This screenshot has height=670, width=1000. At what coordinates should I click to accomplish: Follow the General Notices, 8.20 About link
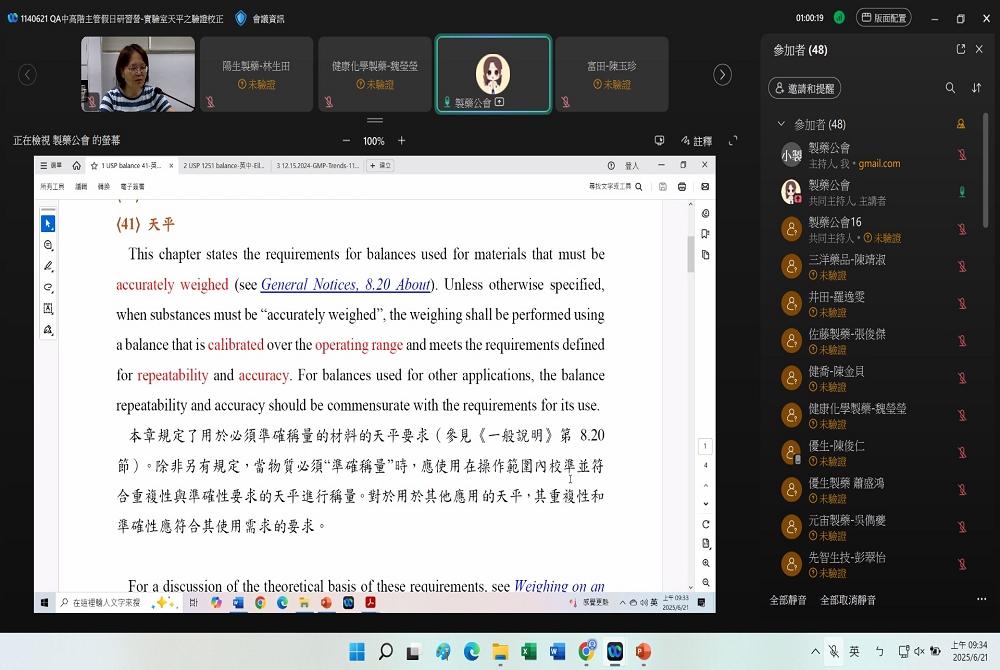pyautogui.click(x=346, y=284)
